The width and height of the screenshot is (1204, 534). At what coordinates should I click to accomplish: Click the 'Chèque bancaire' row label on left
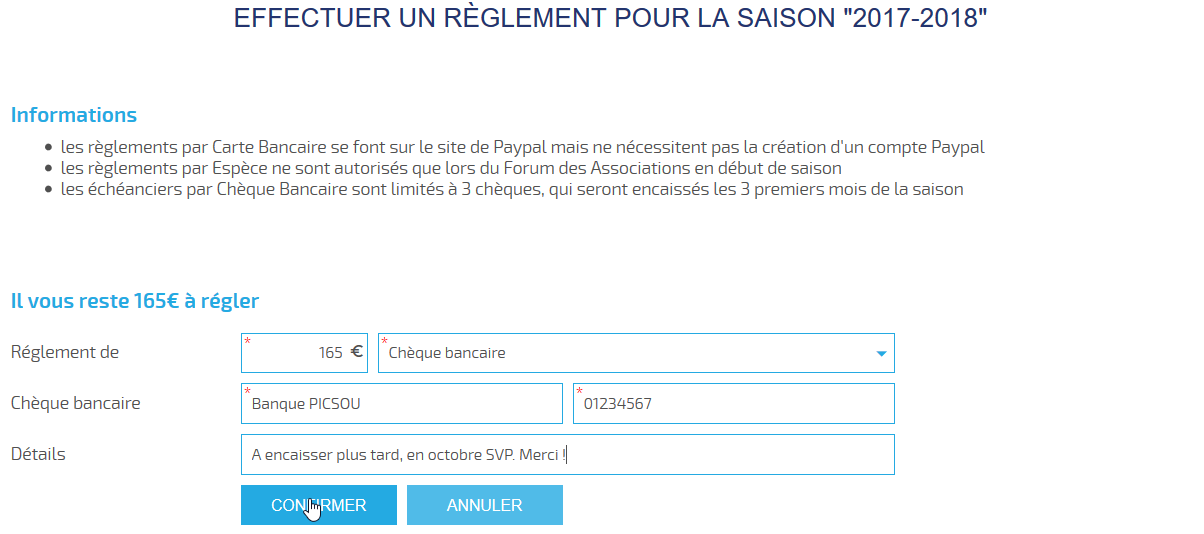point(76,403)
